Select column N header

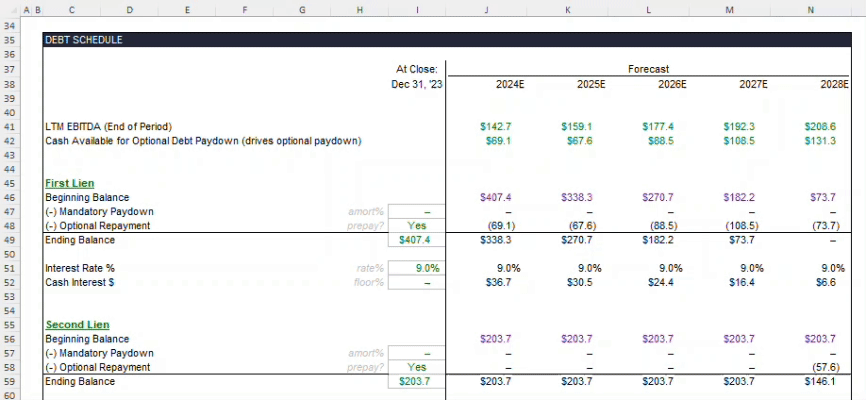click(810, 9)
